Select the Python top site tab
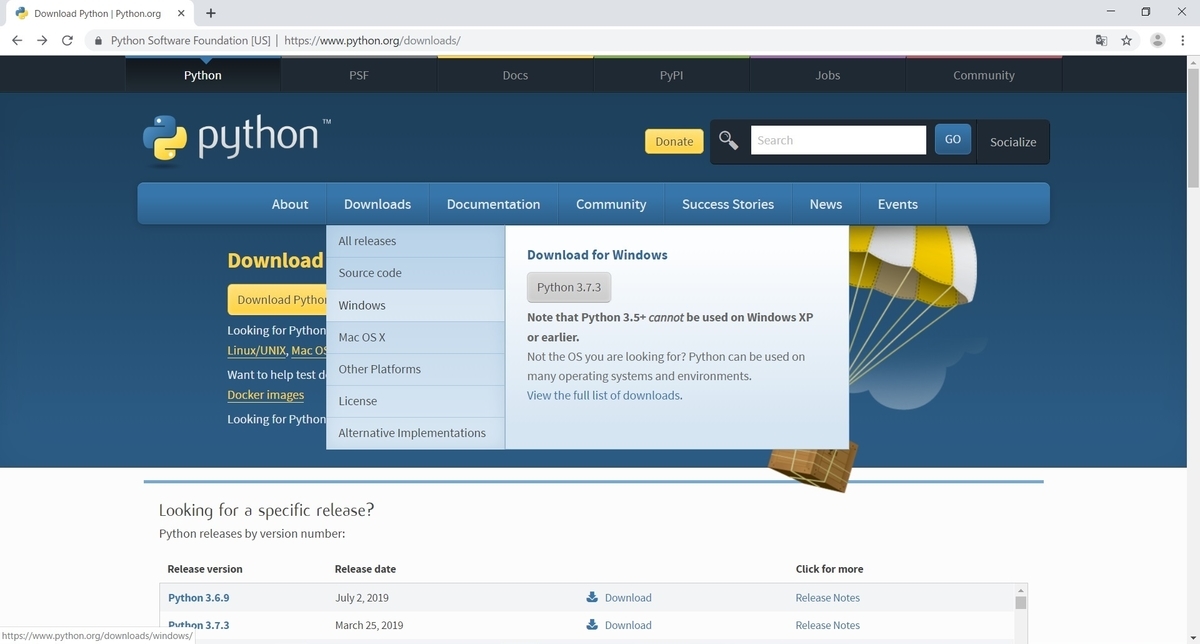The width and height of the screenshot is (1200, 644). [x=203, y=75]
